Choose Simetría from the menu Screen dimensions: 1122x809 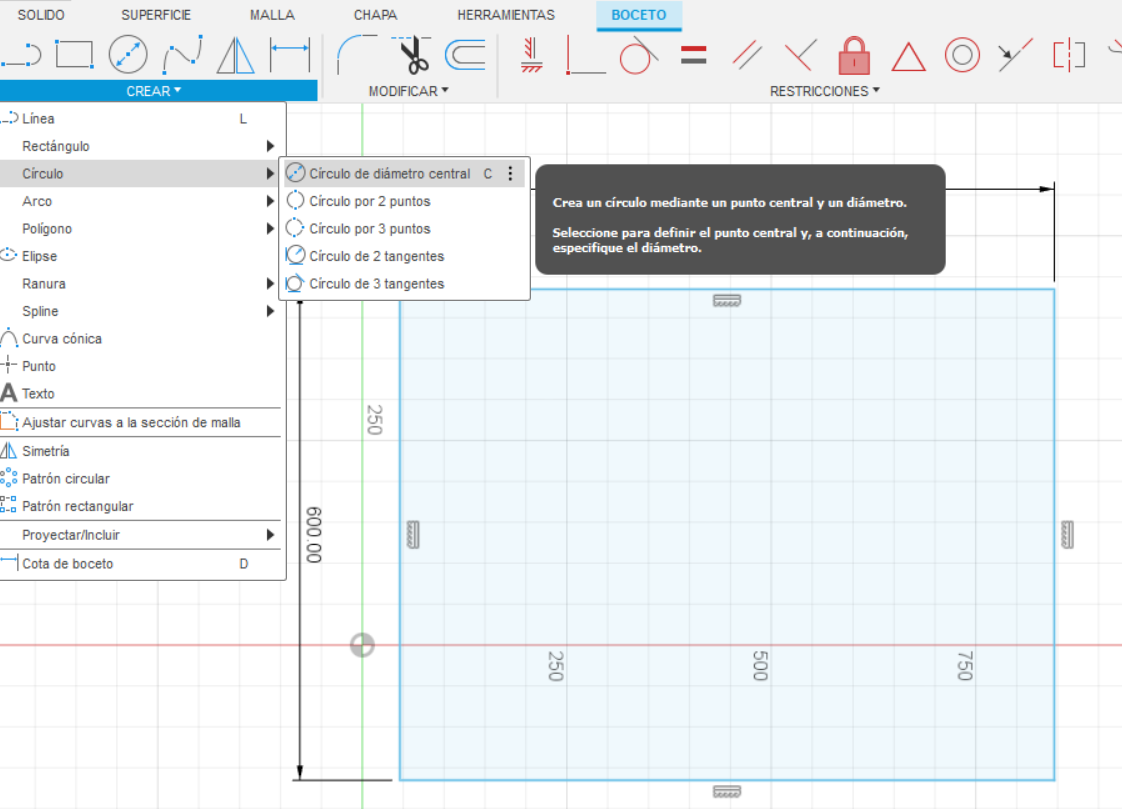[x=143, y=451]
